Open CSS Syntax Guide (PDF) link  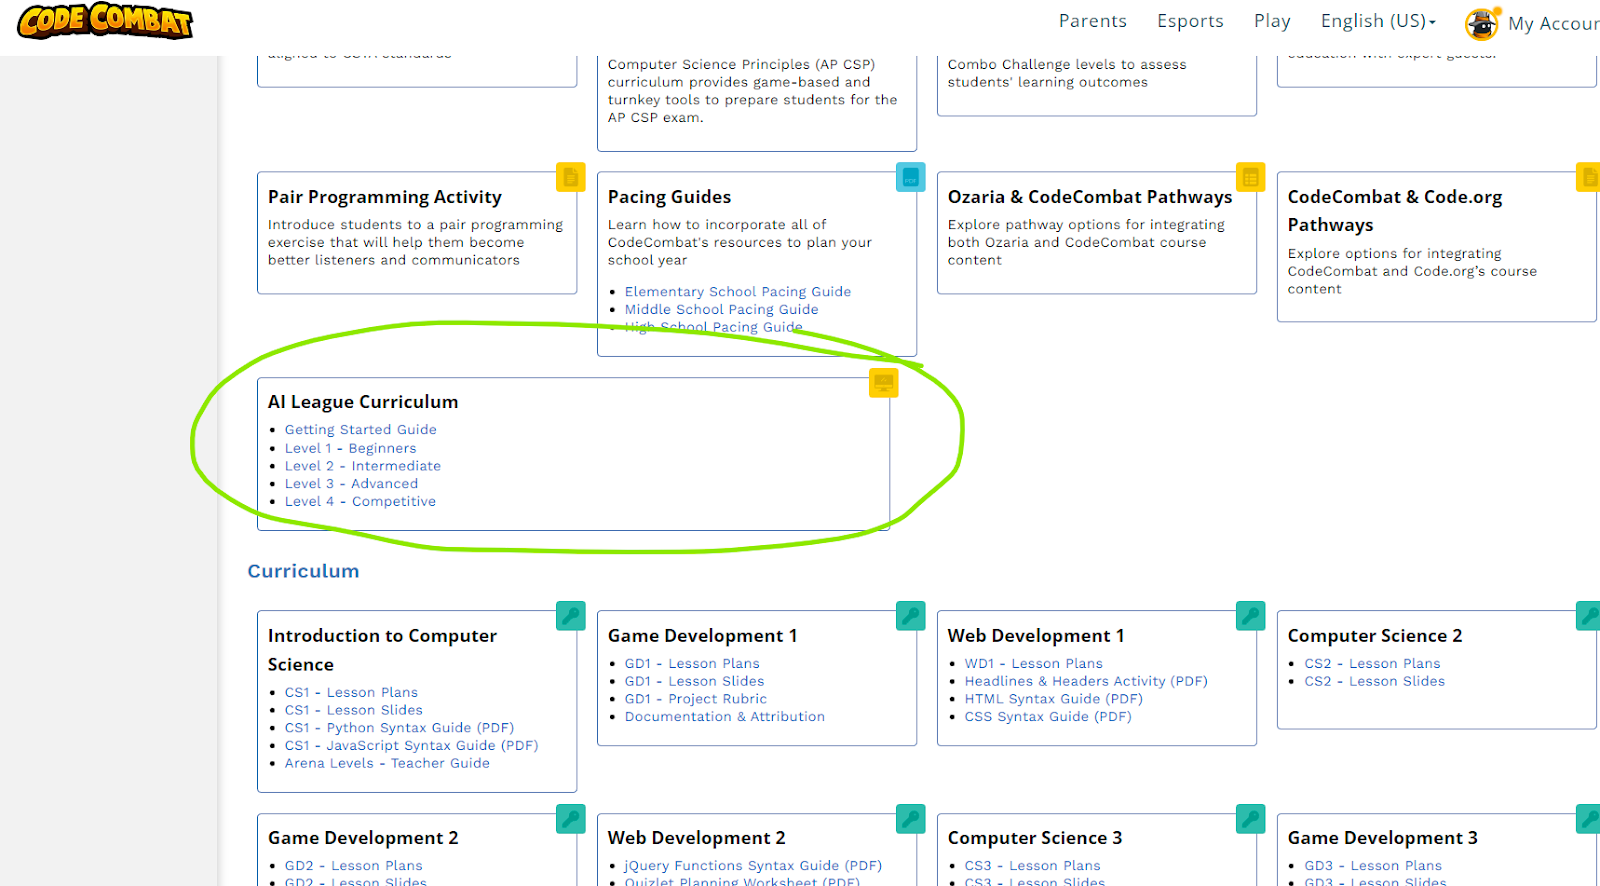point(1048,717)
